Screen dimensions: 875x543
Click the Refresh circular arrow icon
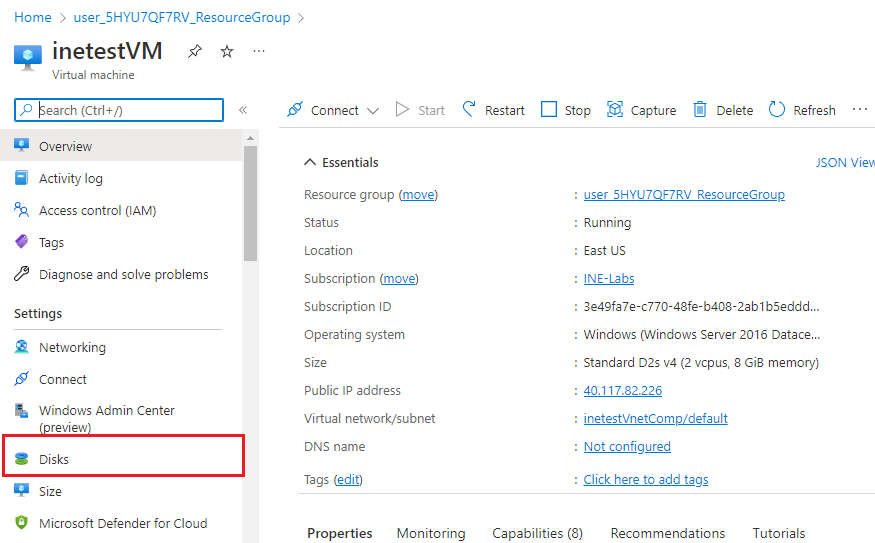(x=777, y=110)
